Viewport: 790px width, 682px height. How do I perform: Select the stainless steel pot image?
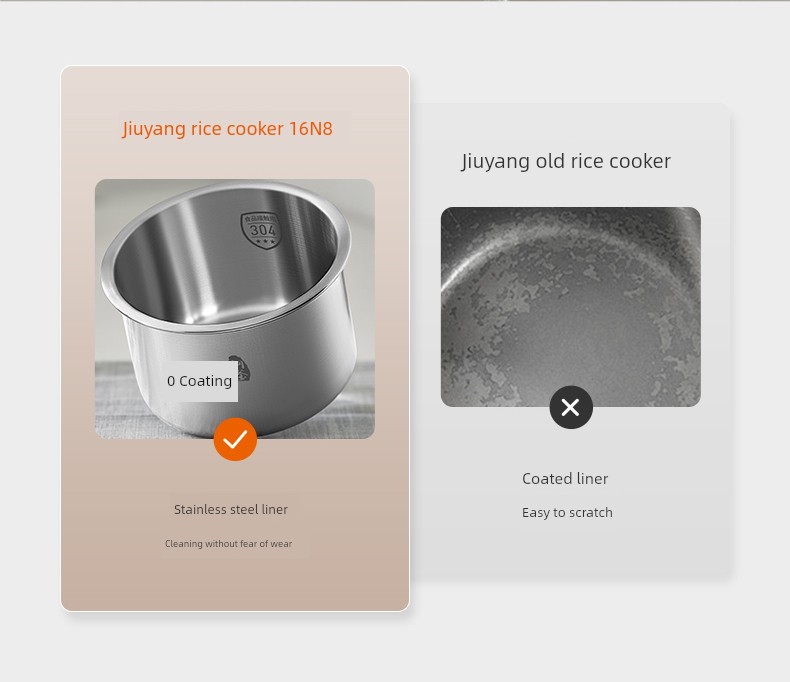click(235, 309)
